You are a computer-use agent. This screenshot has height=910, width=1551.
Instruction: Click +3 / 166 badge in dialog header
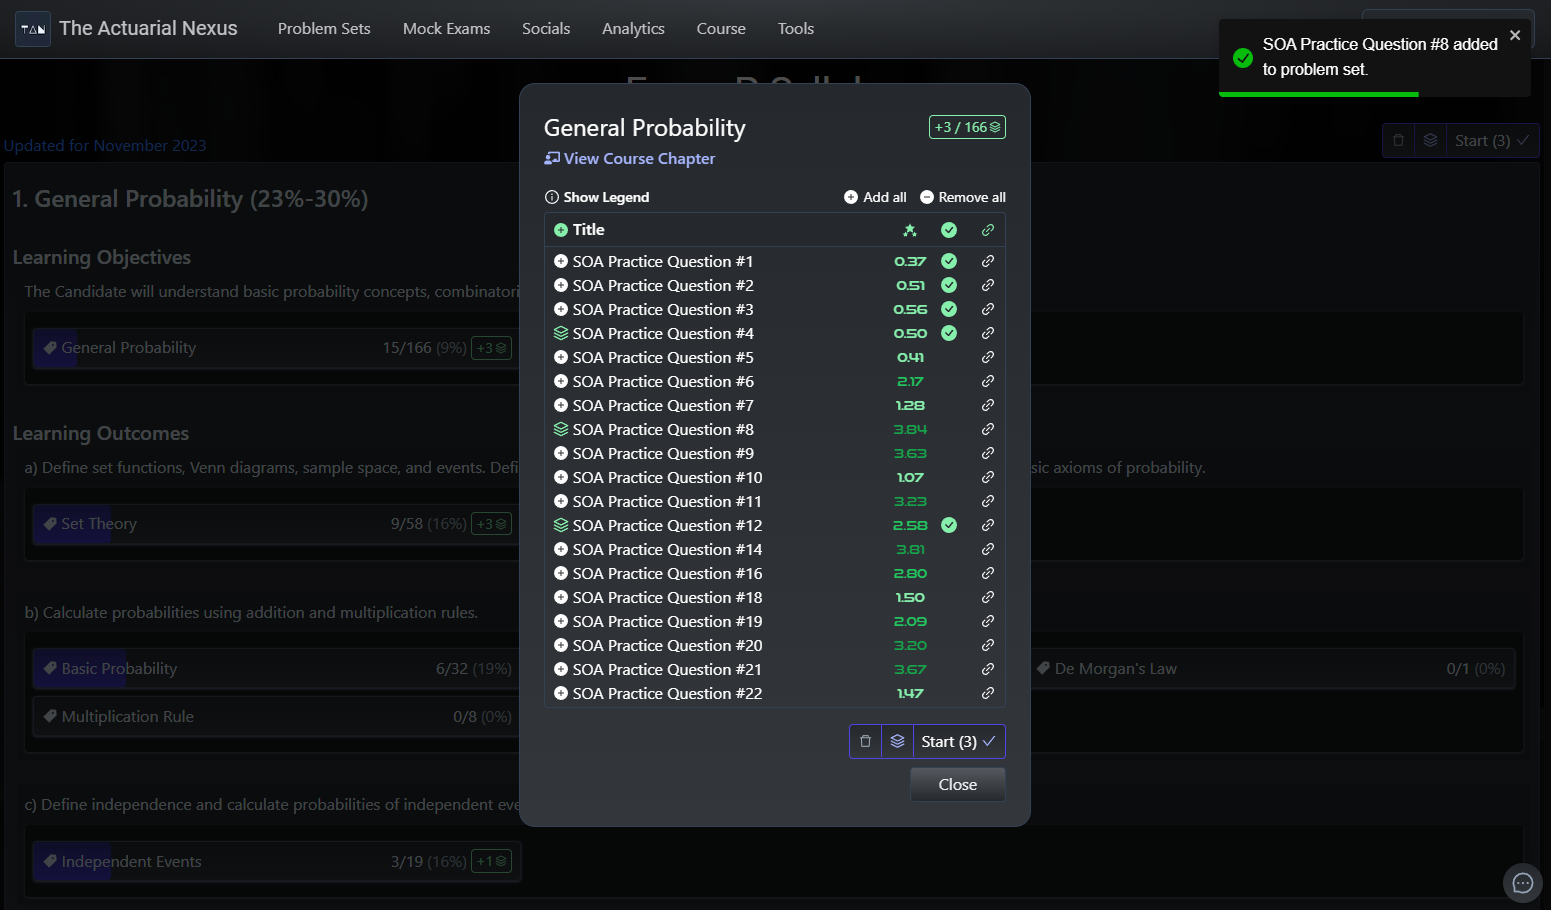(967, 127)
